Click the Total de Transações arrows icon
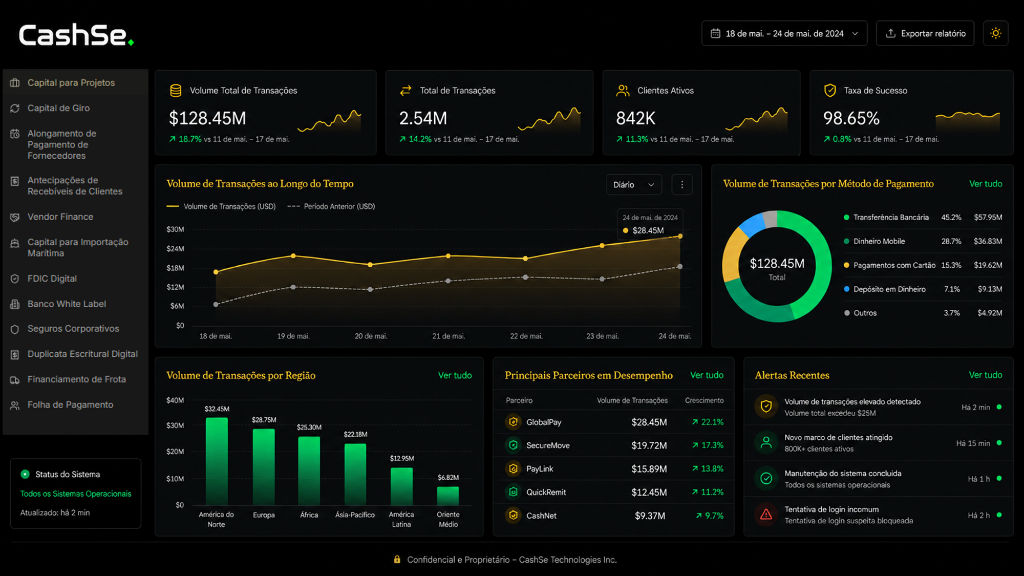Screen dimensions: 1024x576 tap(406, 91)
